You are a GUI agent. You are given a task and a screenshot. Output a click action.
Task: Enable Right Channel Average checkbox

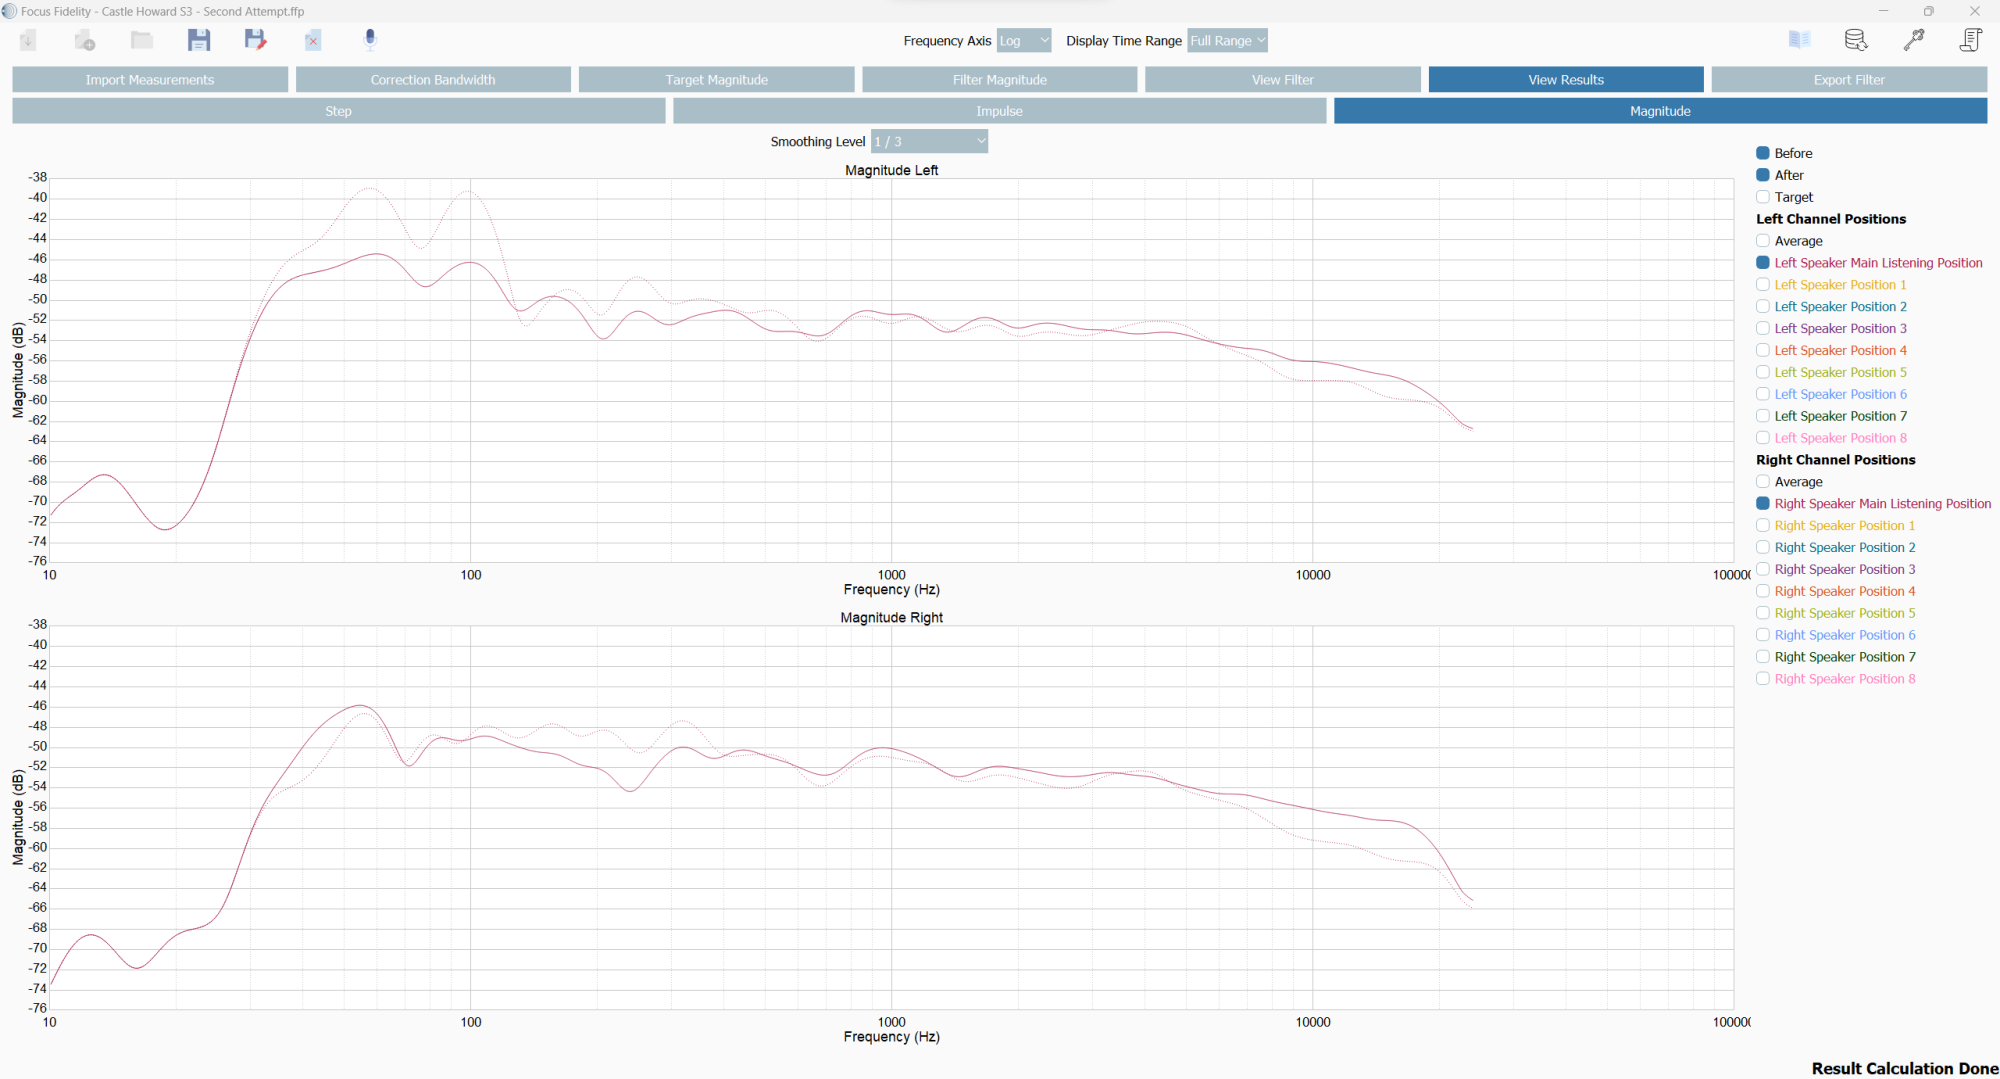(x=1763, y=482)
